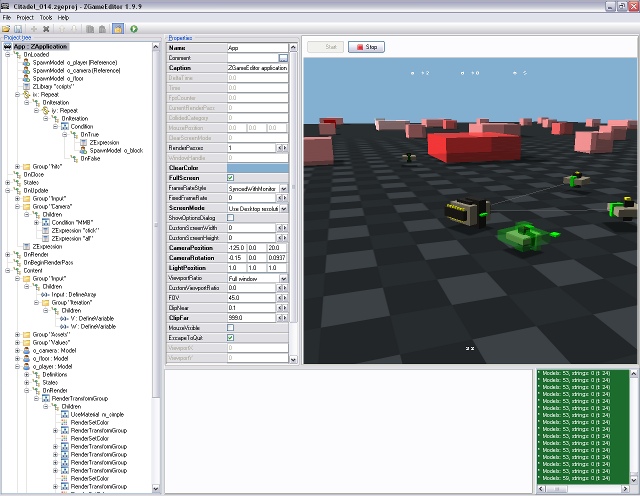Click the Name field containing App
This screenshot has width=640, height=496.
pos(258,48)
